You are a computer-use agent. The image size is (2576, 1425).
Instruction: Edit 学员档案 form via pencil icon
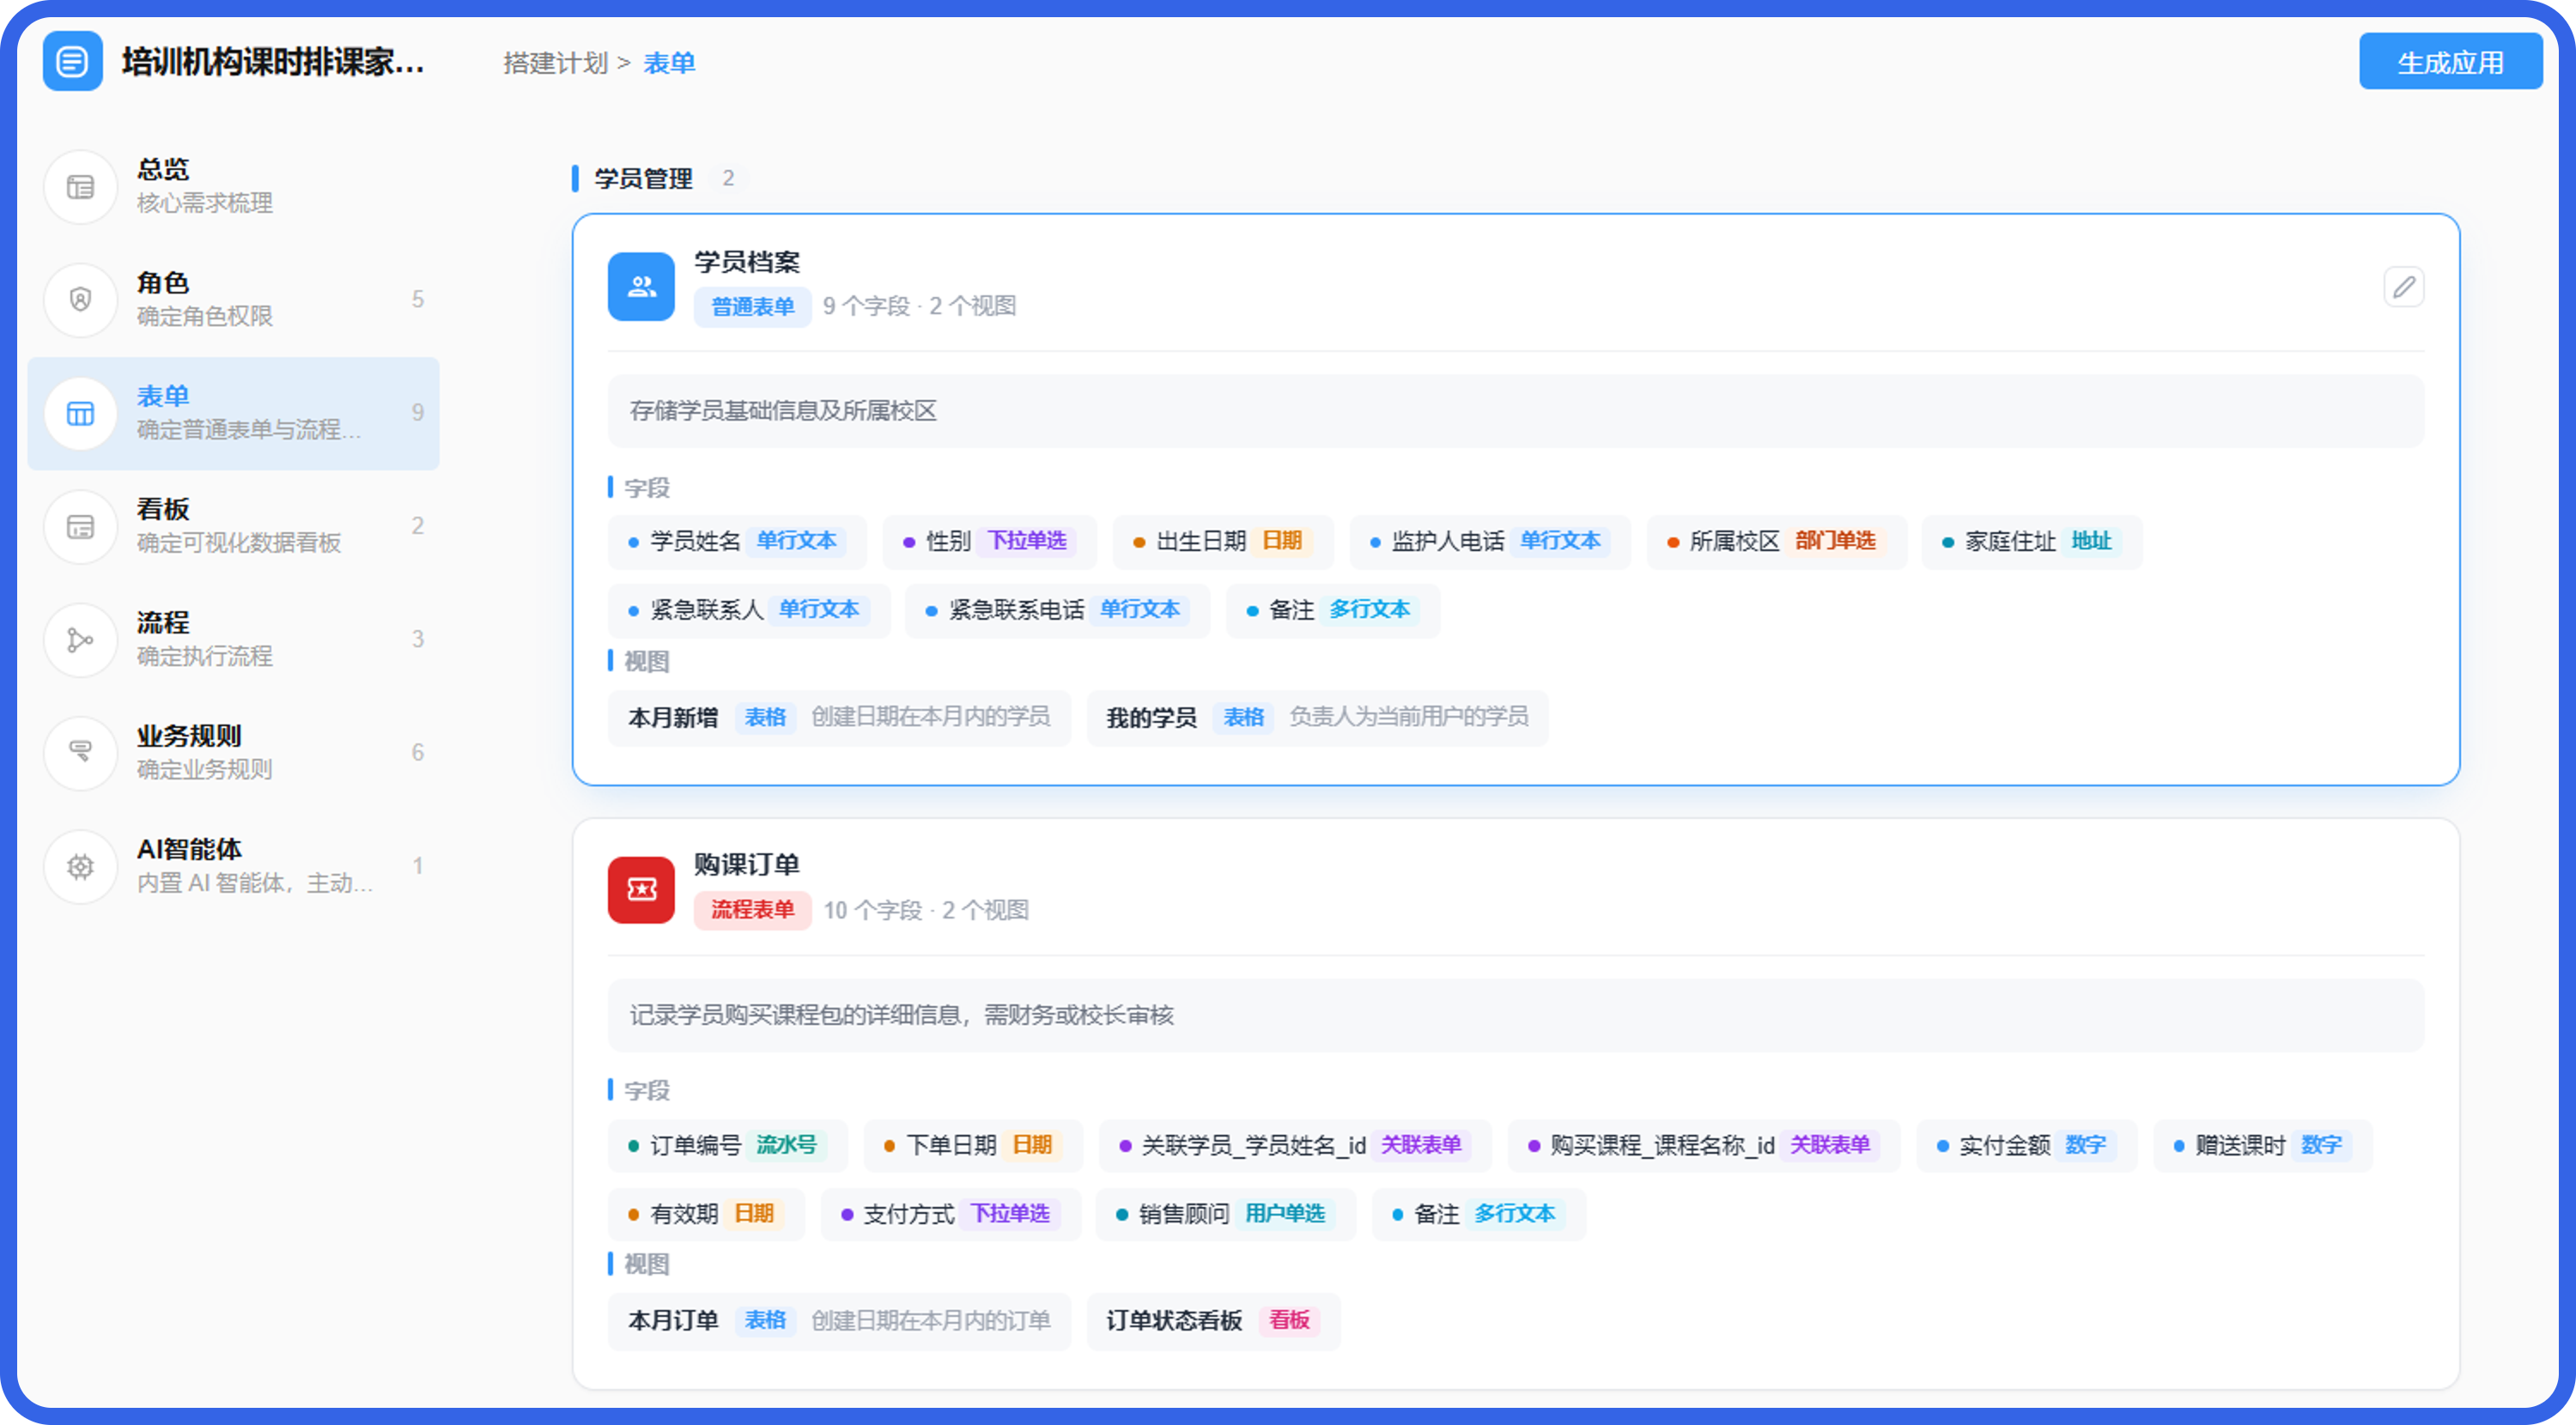click(2404, 288)
